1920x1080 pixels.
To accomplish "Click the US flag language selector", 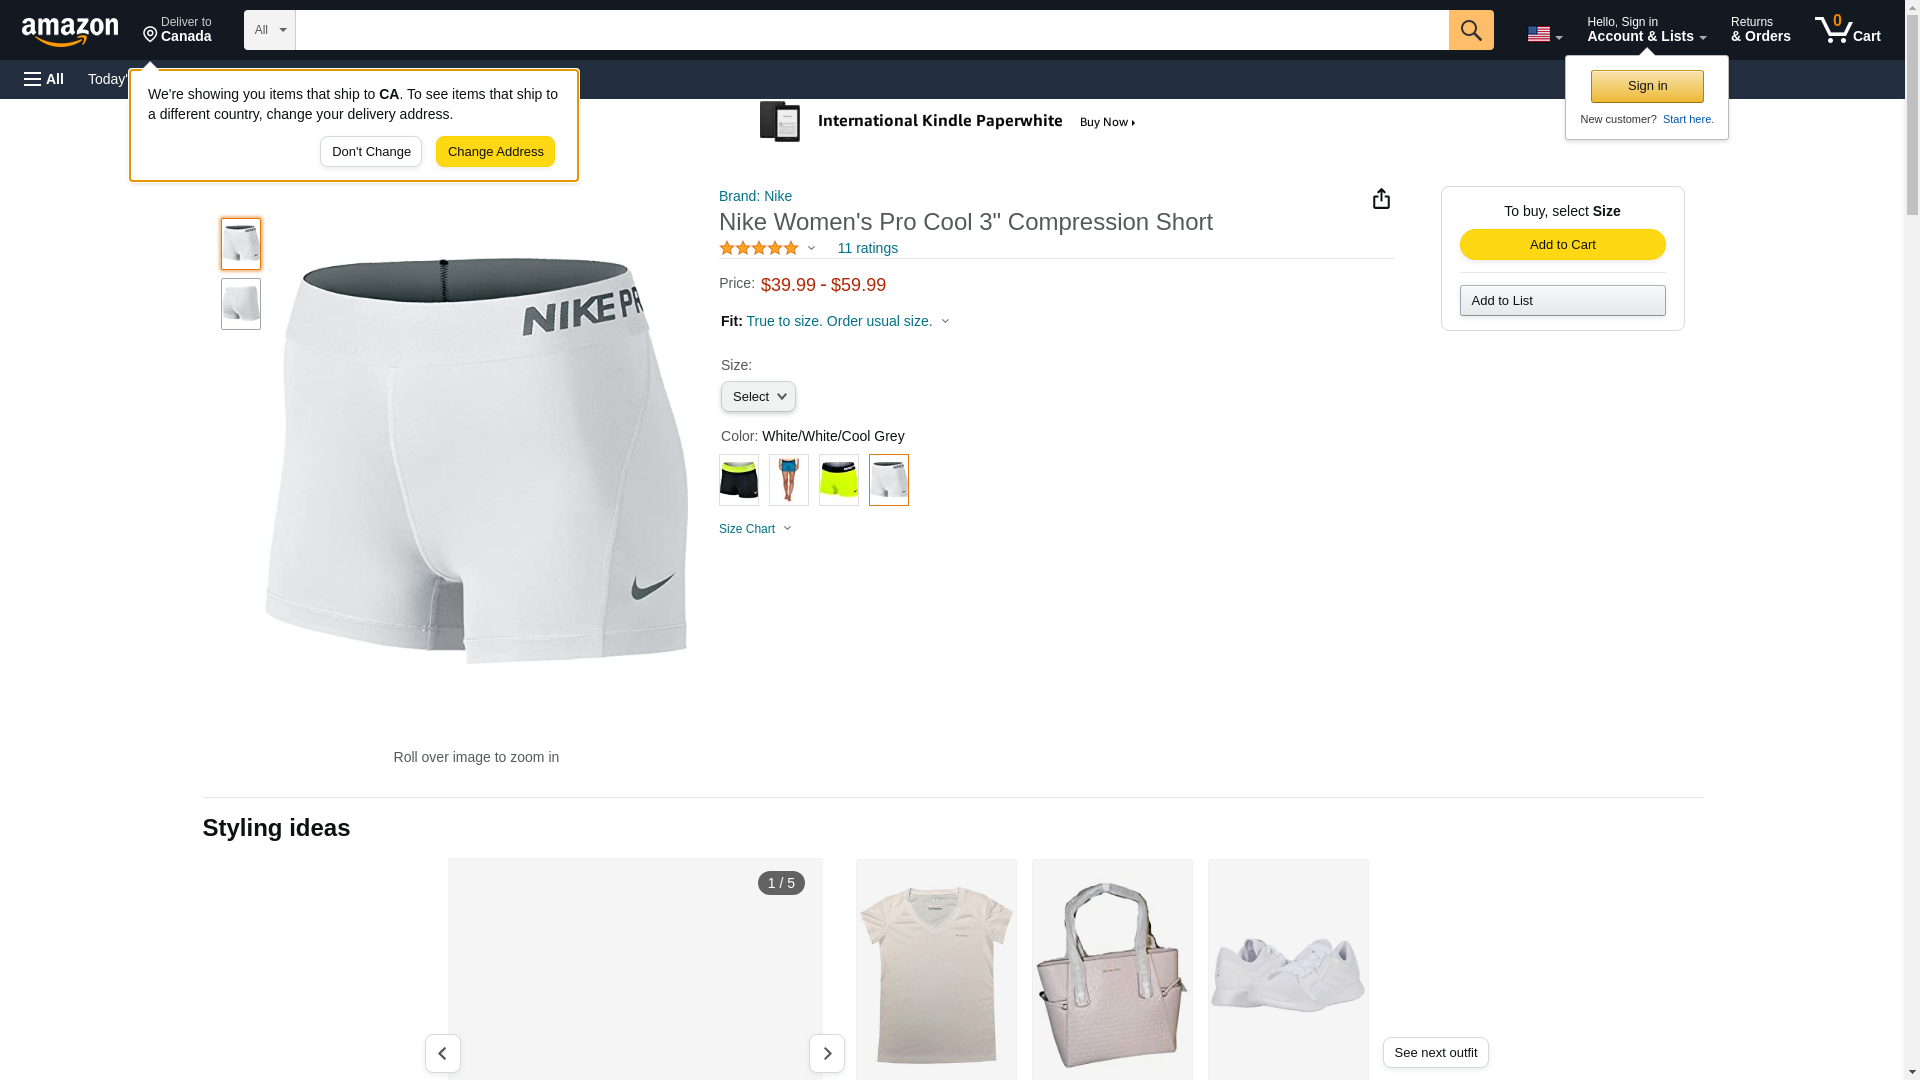I will pyautogui.click(x=1544, y=34).
